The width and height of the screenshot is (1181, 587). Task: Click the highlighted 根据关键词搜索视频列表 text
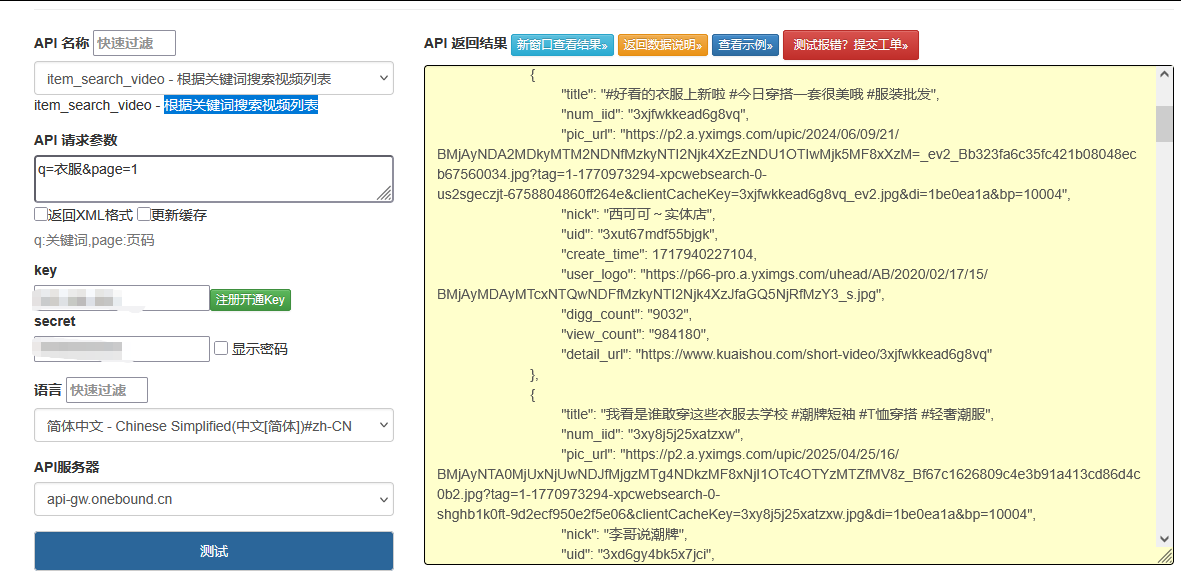click(241, 105)
